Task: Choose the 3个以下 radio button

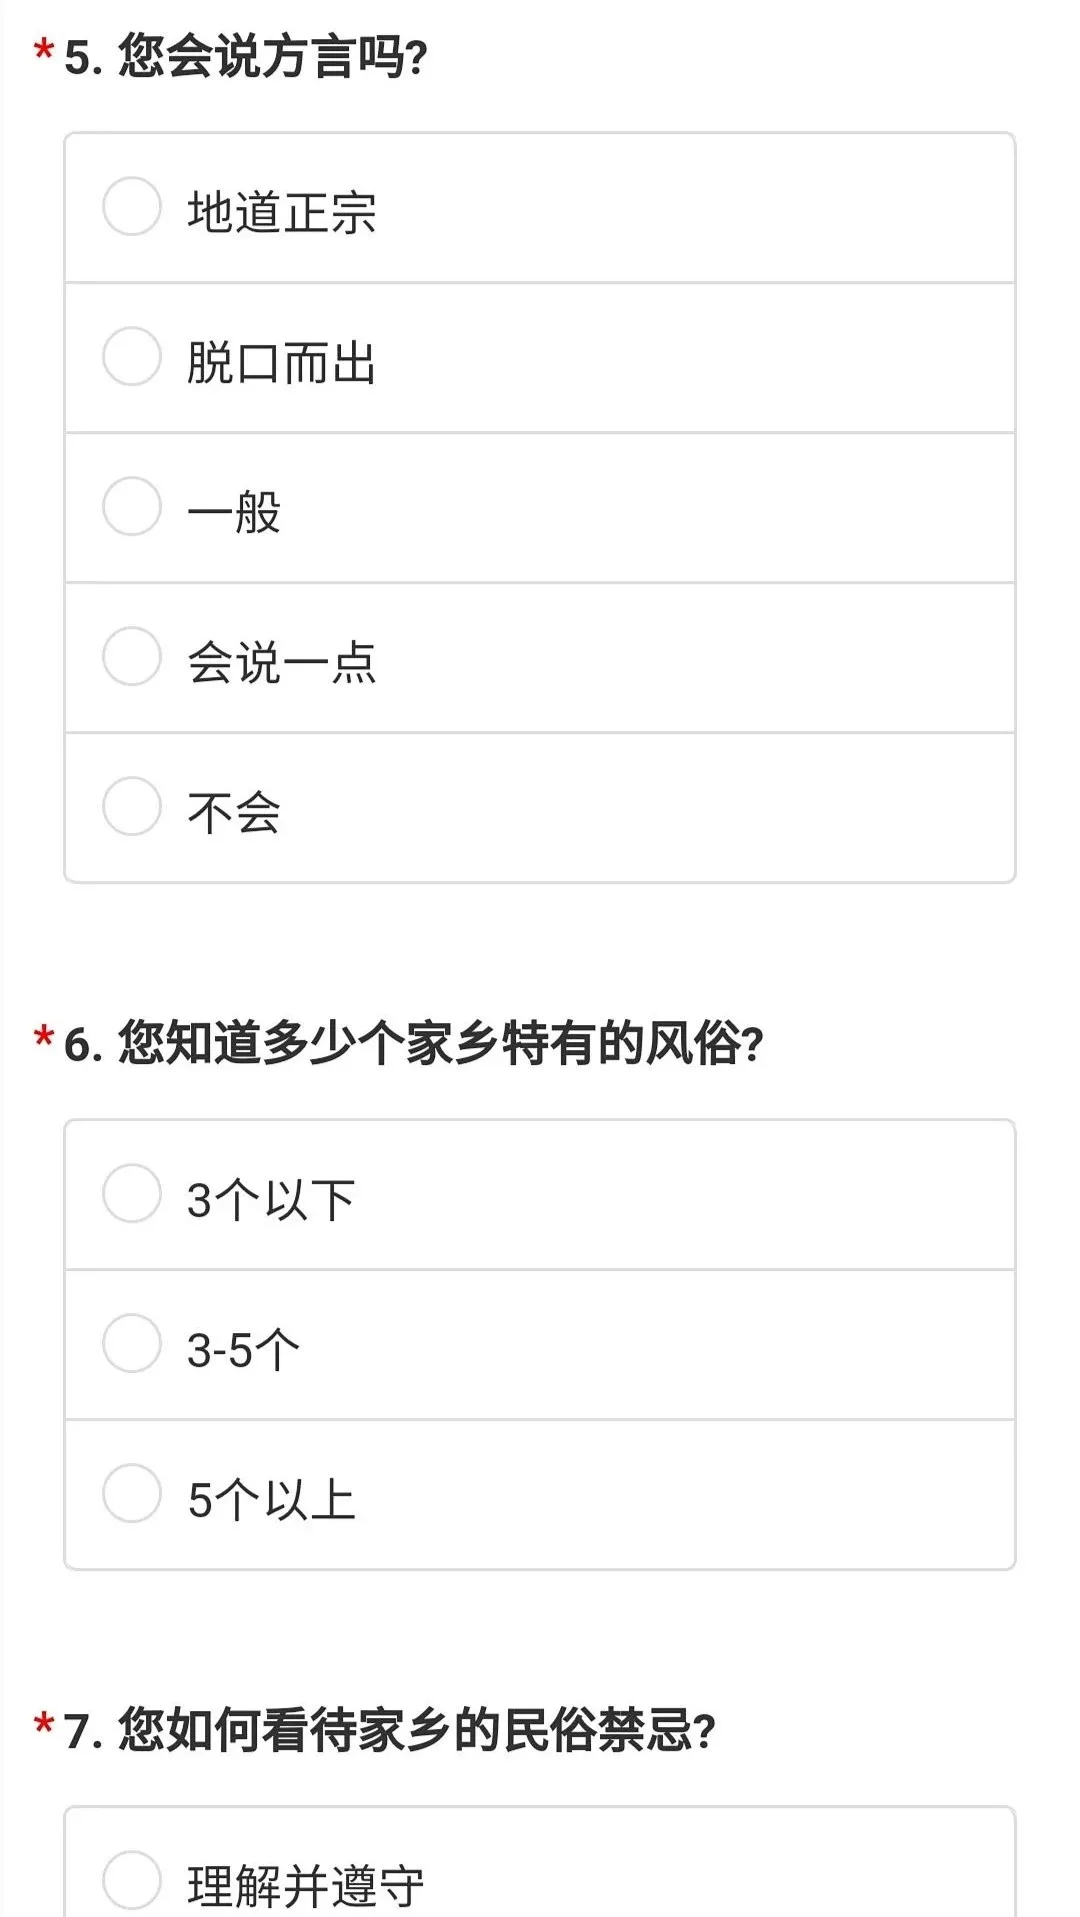Action: (x=132, y=1194)
